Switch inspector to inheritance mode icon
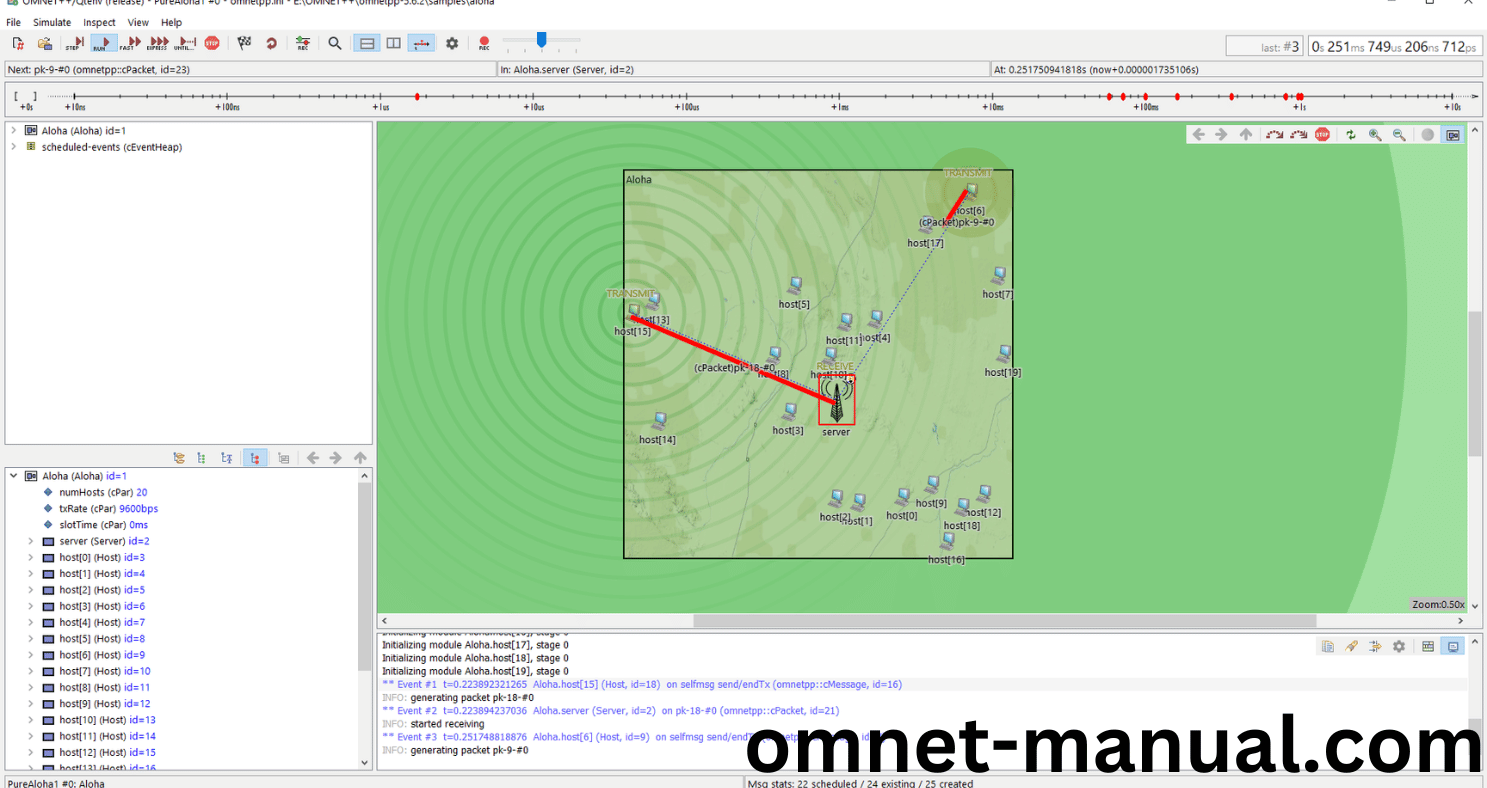This screenshot has width=1487, height=788. [x=227, y=458]
